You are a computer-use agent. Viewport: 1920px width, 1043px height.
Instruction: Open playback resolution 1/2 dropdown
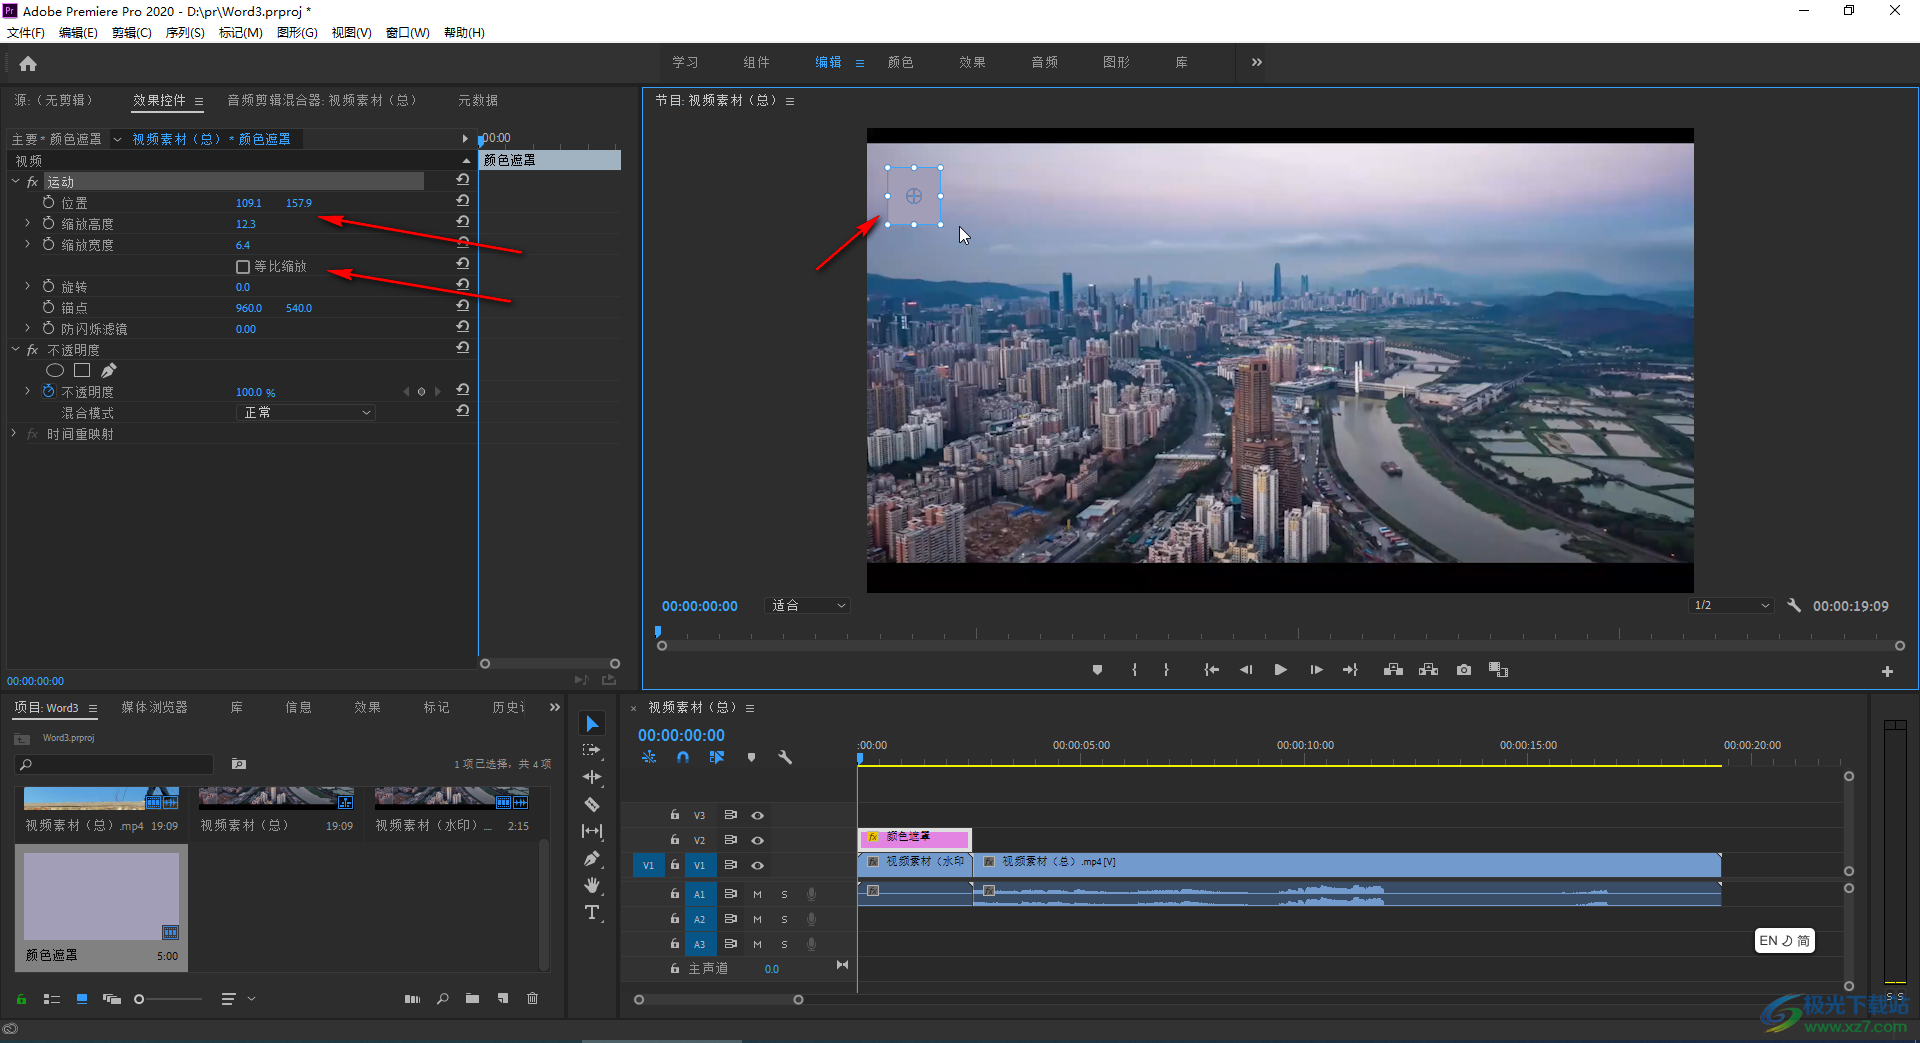pyautogui.click(x=1731, y=606)
